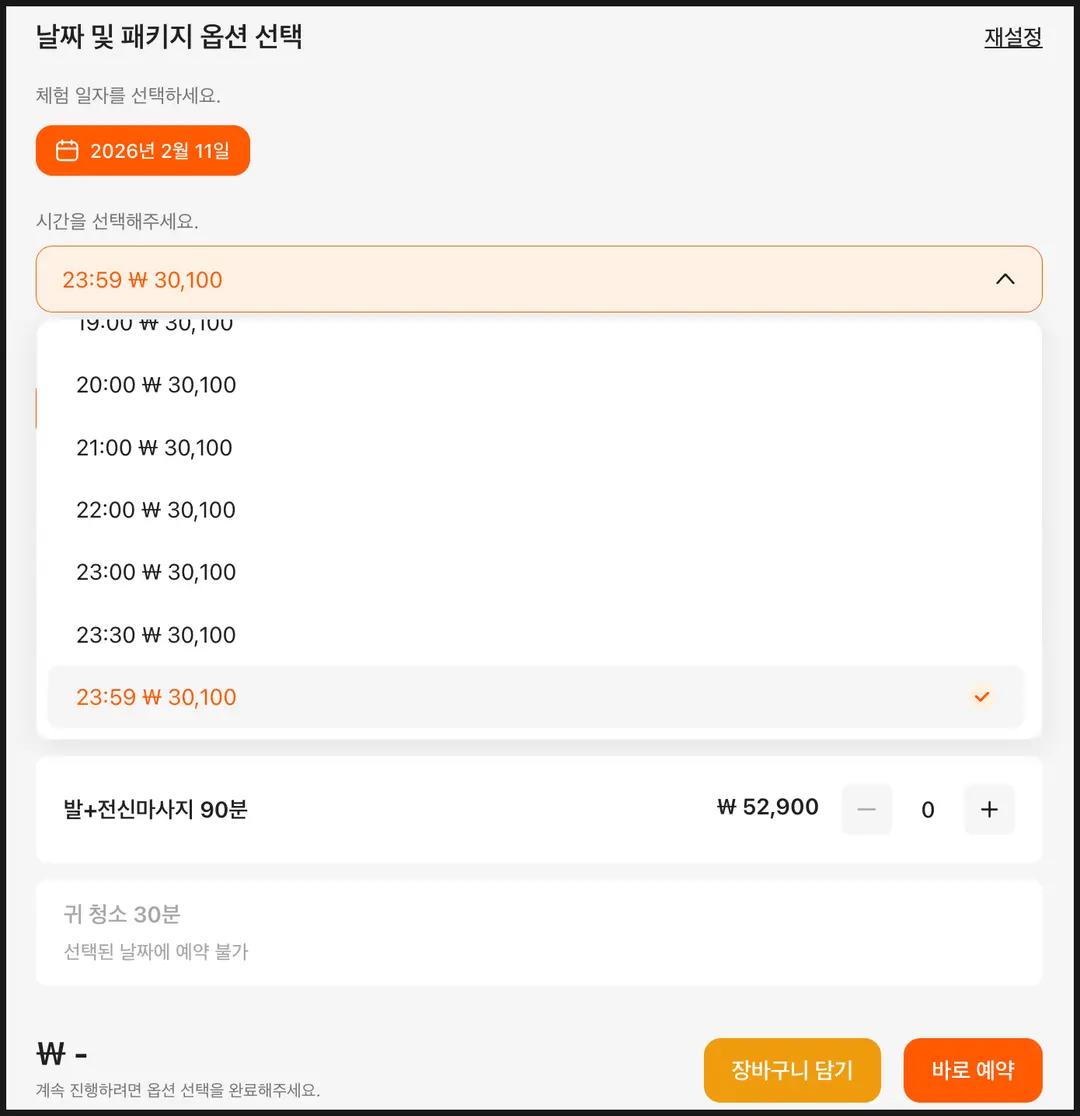Click the time selection field showing 23:59
Viewport: 1080px width, 1116px height.
(x=539, y=279)
